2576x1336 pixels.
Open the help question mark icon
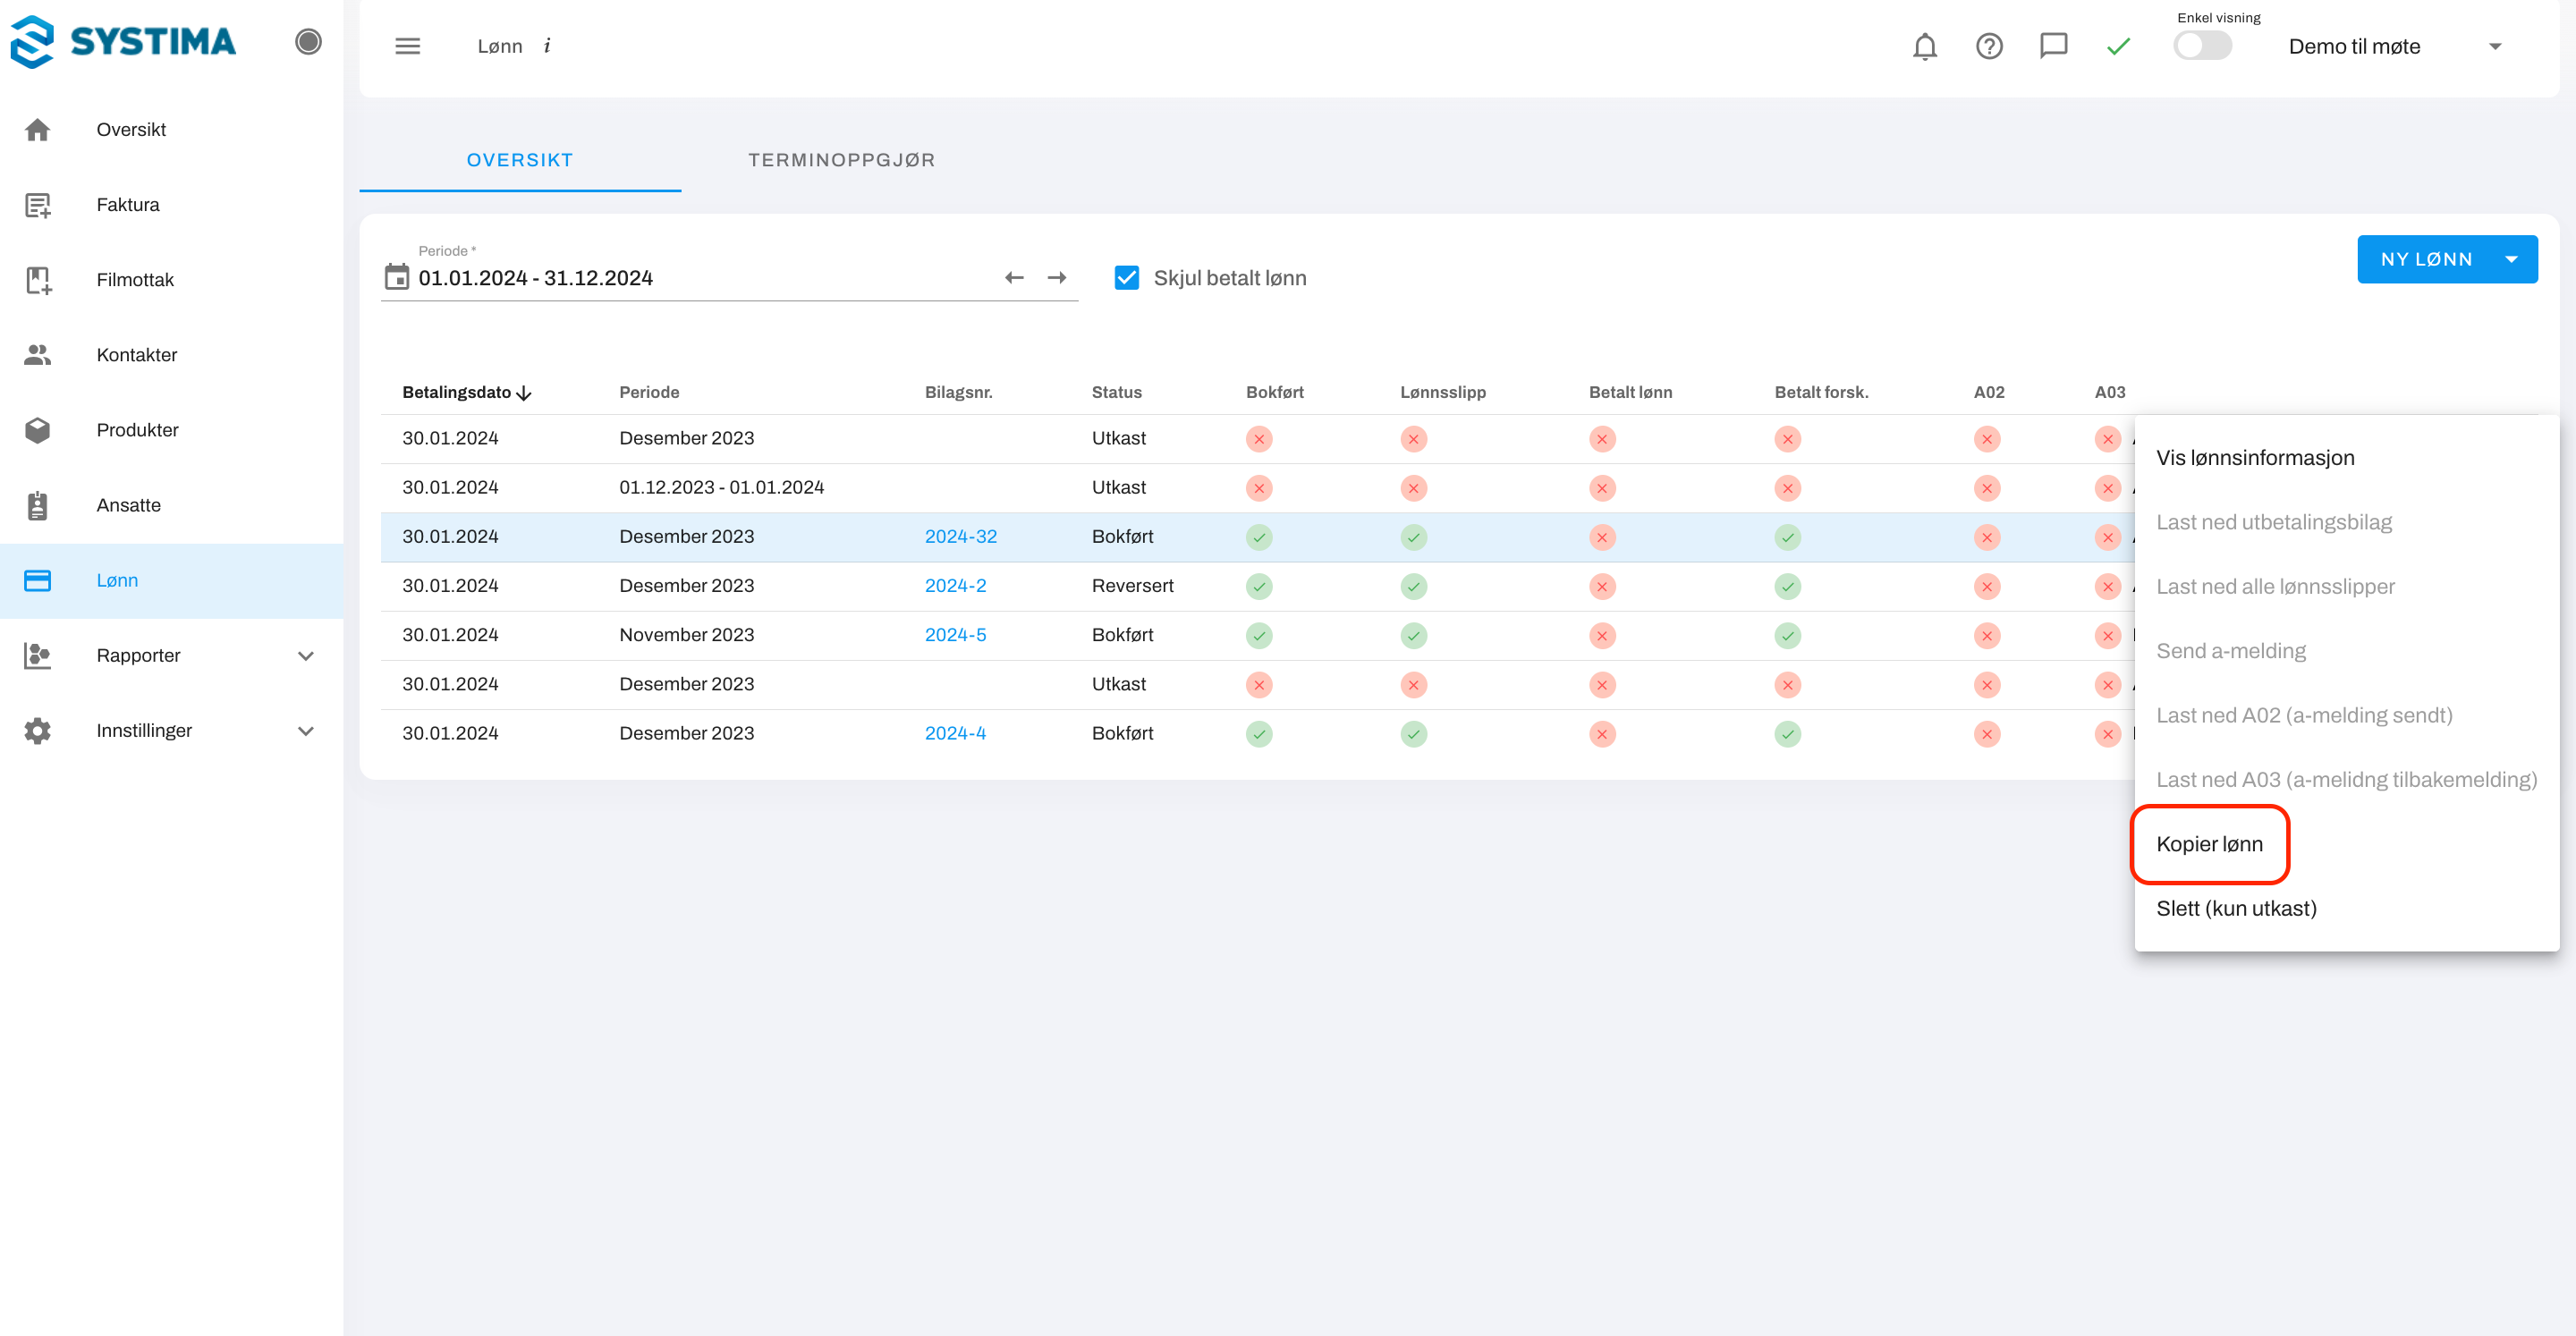tap(1988, 46)
